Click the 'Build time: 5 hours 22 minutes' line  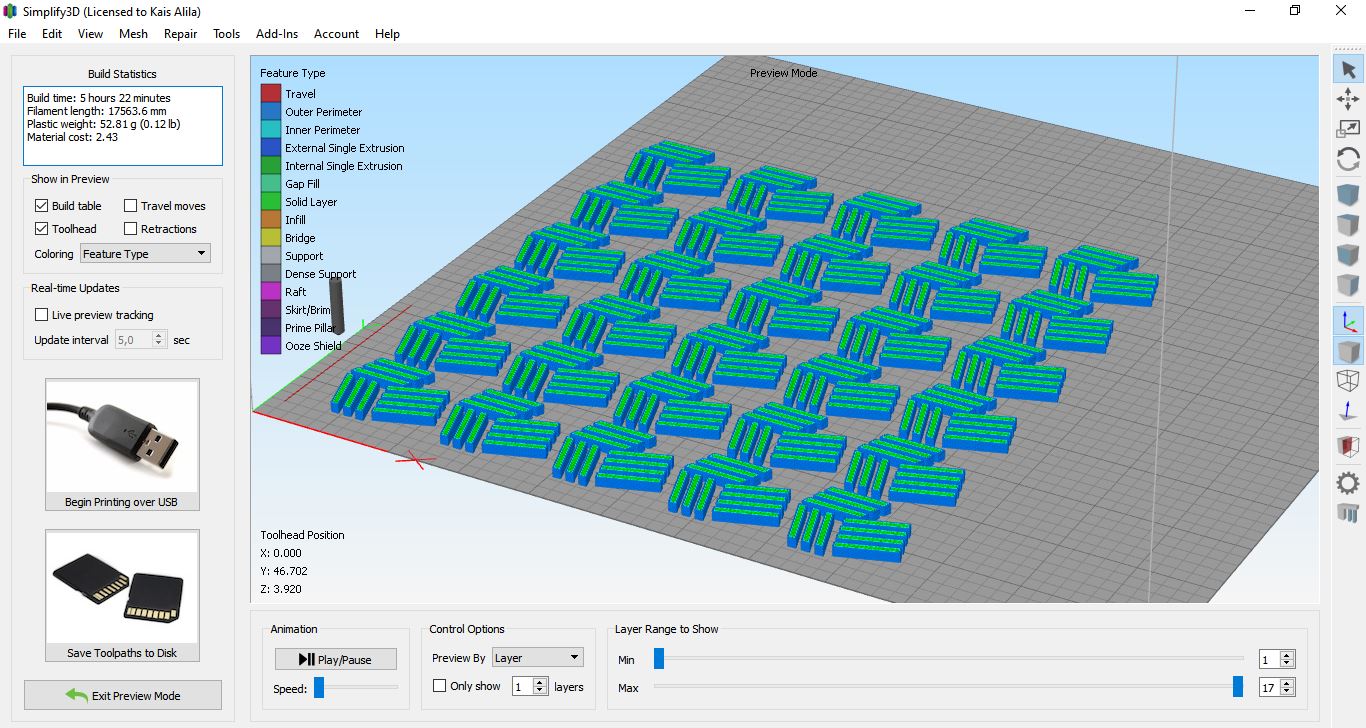point(99,98)
